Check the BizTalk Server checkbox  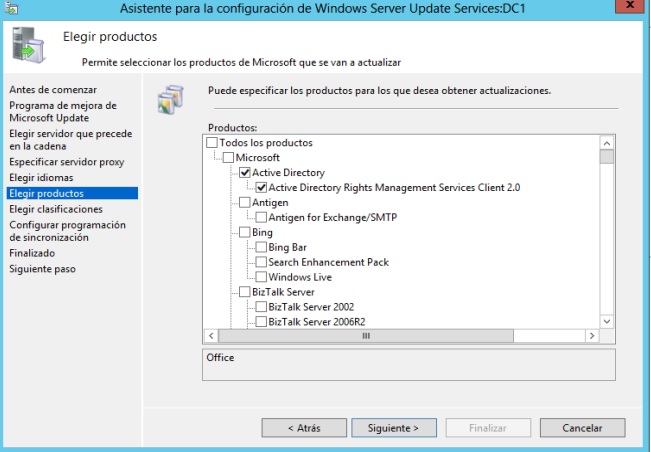point(245,292)
